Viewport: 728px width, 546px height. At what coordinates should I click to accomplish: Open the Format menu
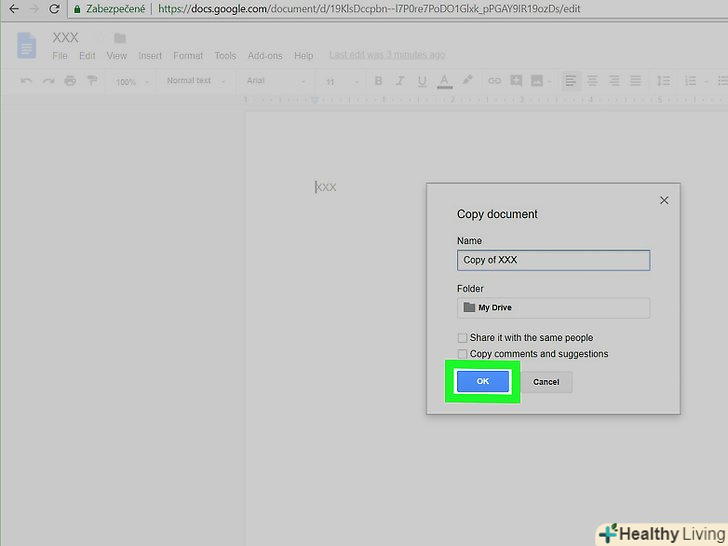pyautogui.click(x=188, y=56)
